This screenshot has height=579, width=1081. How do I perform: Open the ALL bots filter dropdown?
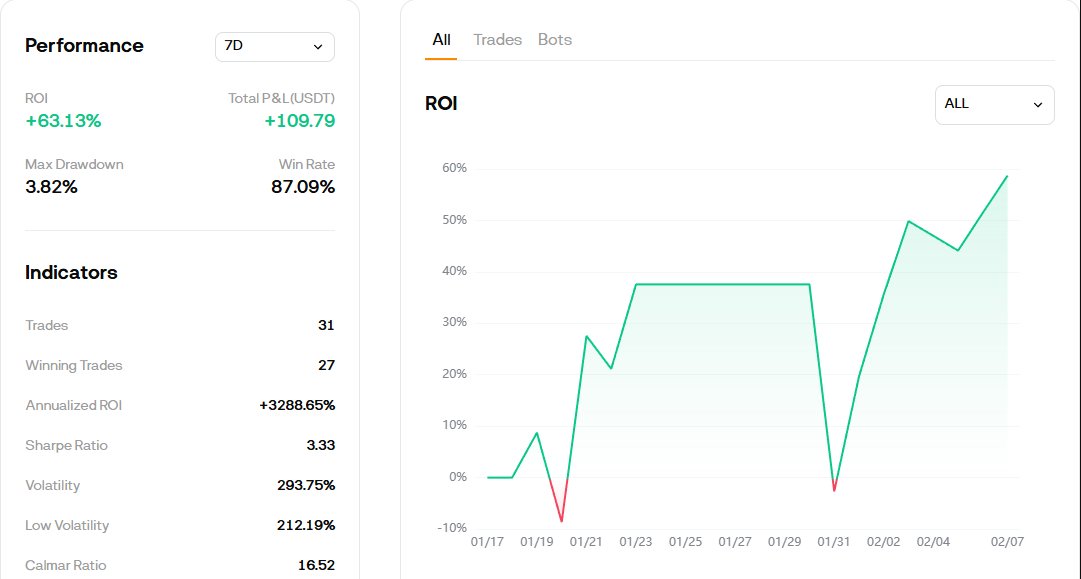coord(994,104)
